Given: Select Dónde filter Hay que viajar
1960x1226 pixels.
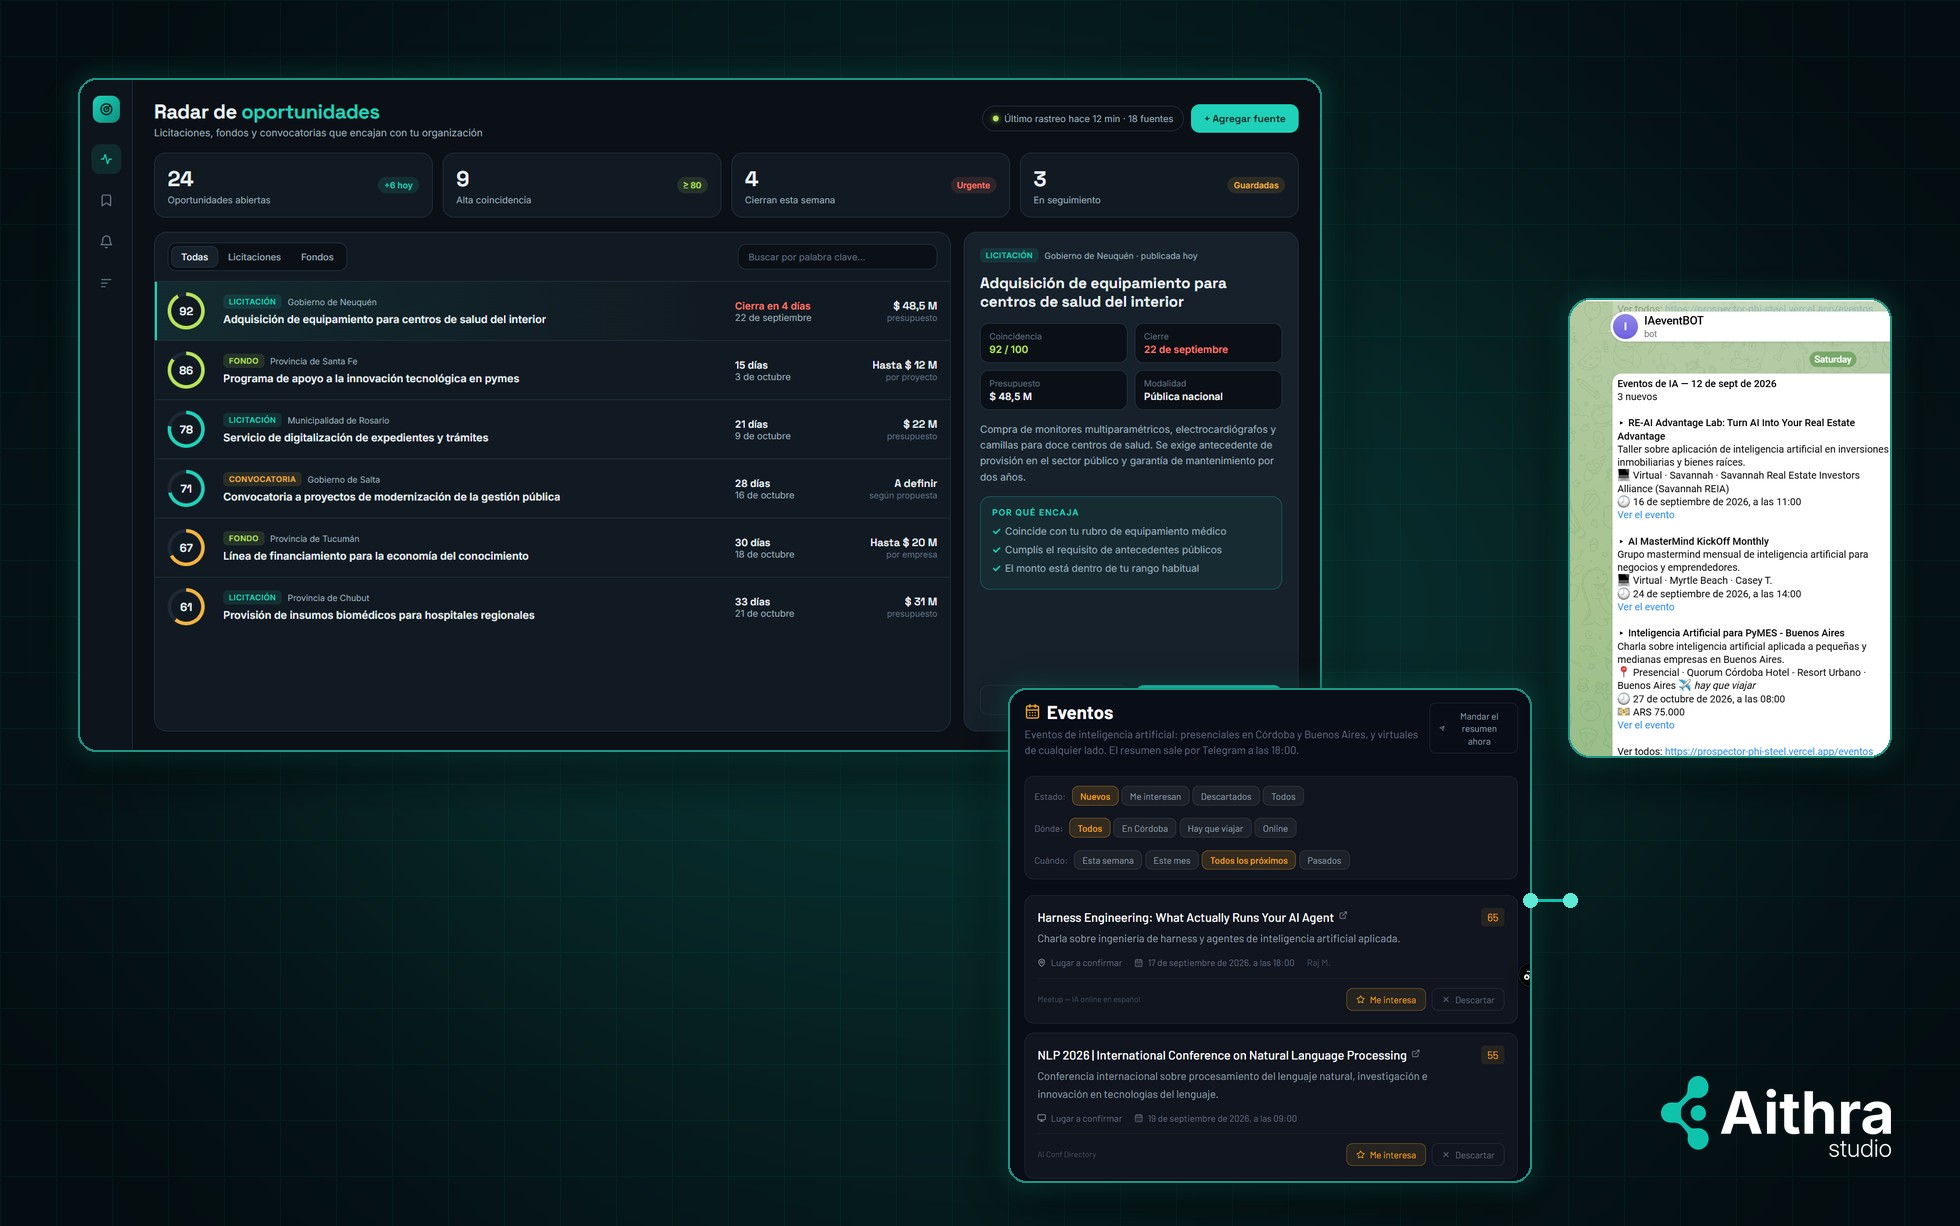Looking at the screenshot, I should click(x=1215, y=828).
